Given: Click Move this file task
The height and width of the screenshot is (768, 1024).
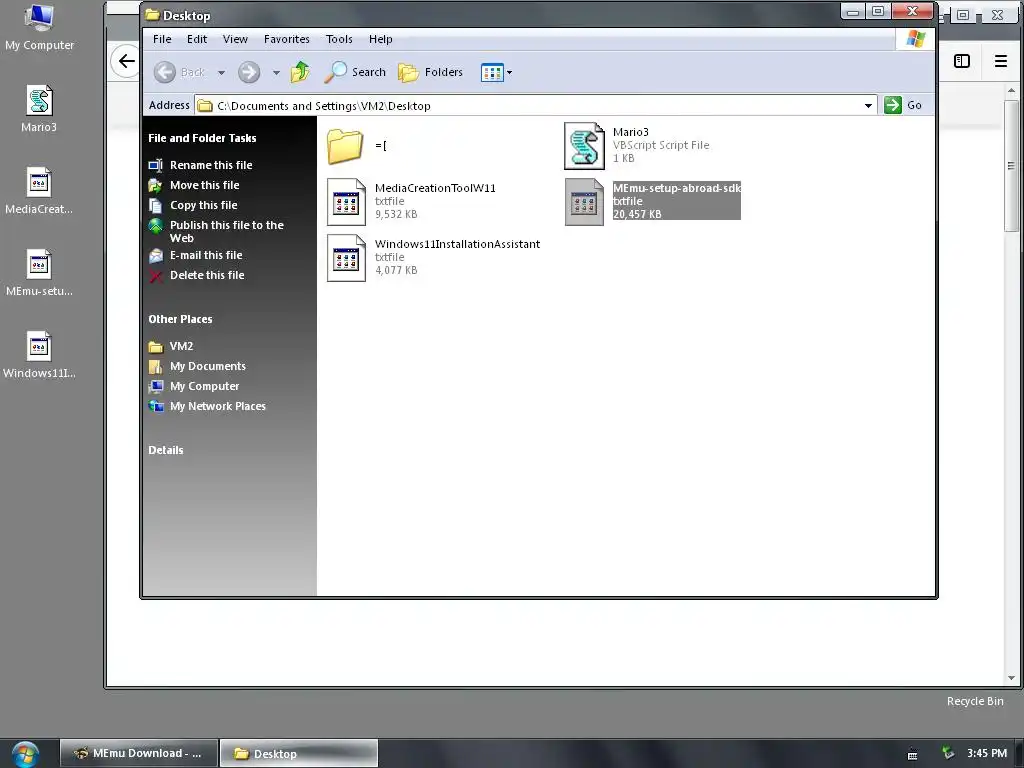Looking at the screenshot, I should tap(204, 185).
